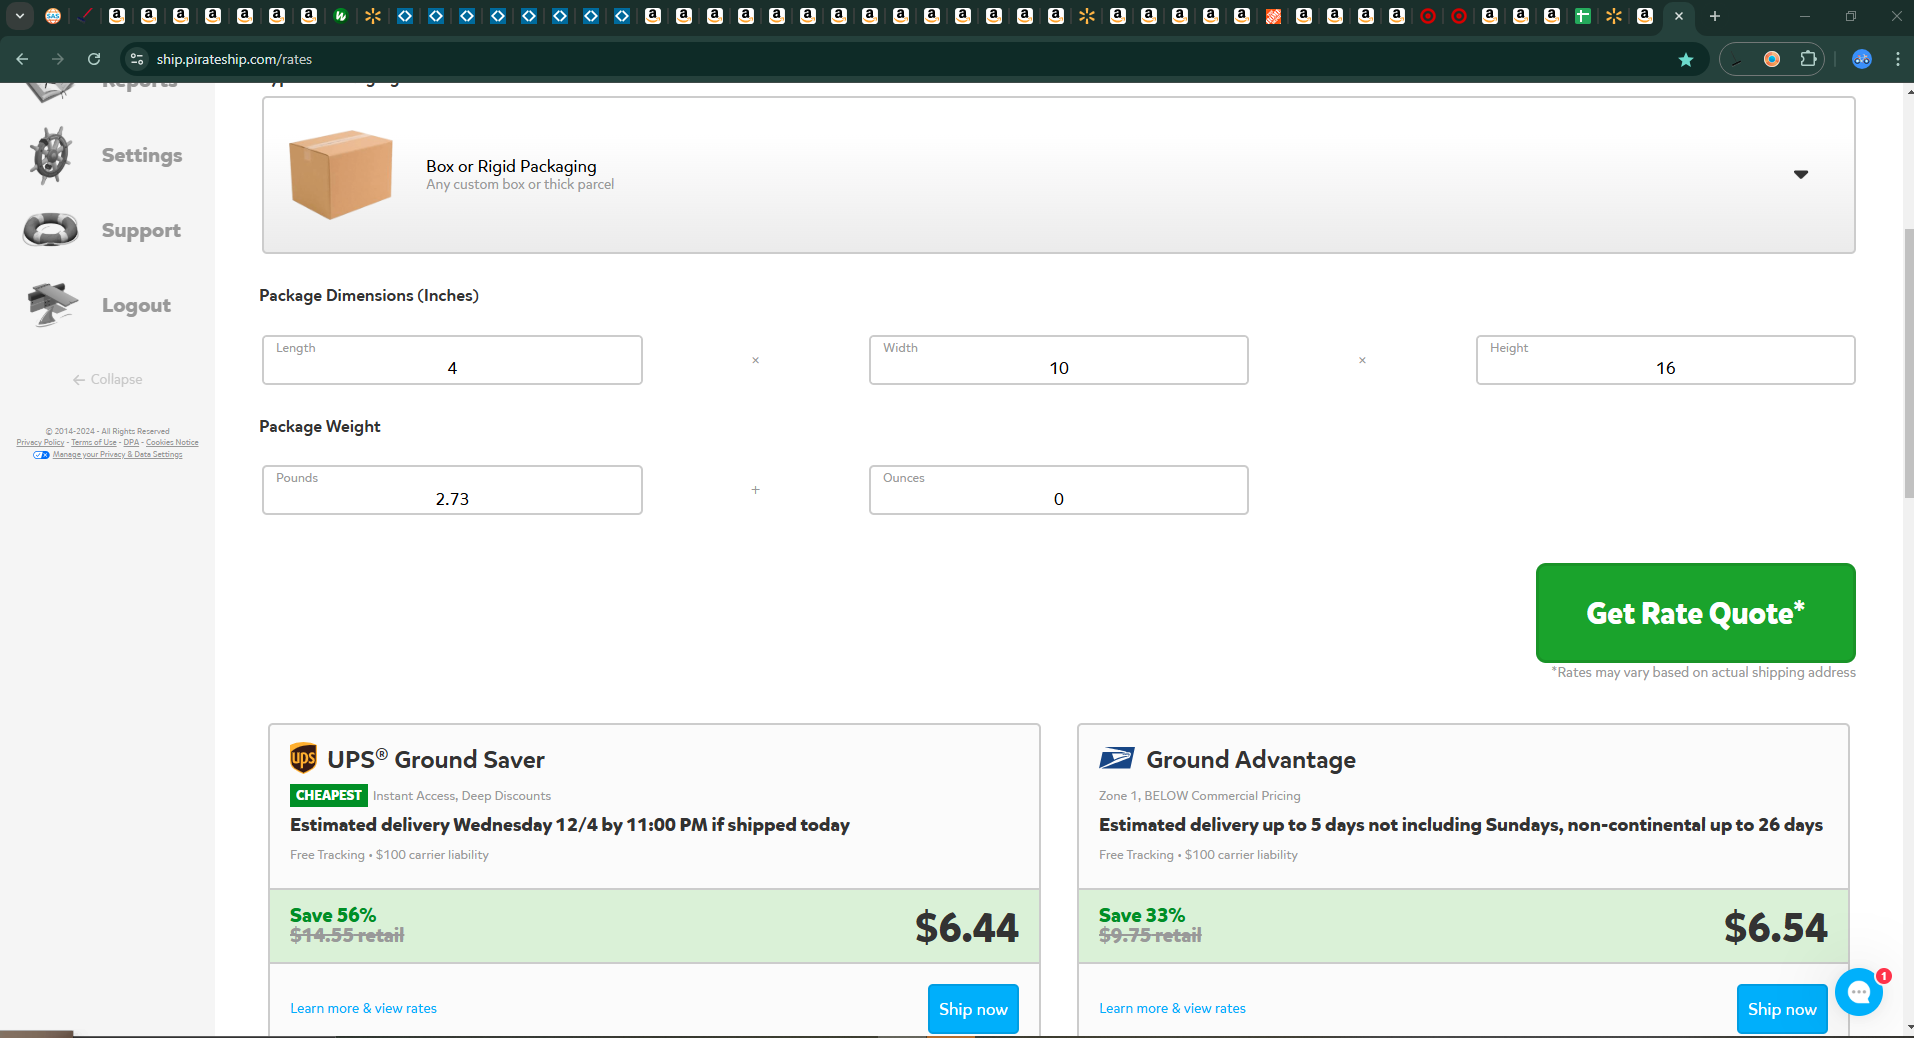Focus the Length dimension field
This screenshot has width=1914, height=1038.
tap(452, 360)
